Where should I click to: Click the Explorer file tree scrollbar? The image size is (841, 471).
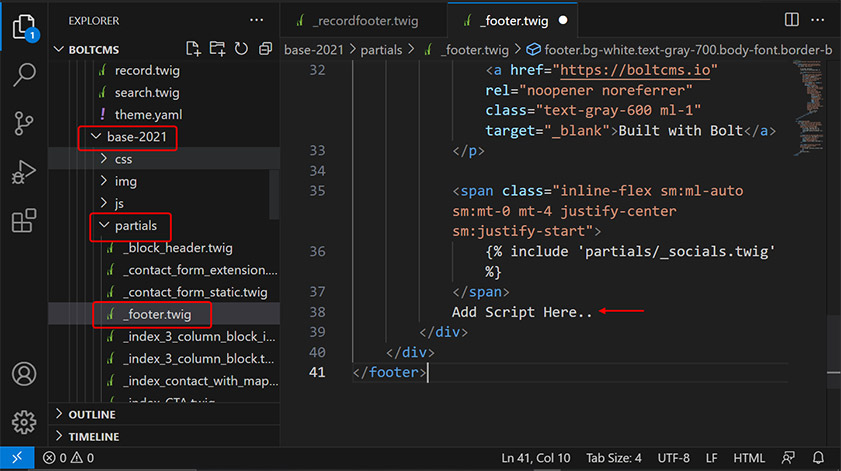coord(274,194)
